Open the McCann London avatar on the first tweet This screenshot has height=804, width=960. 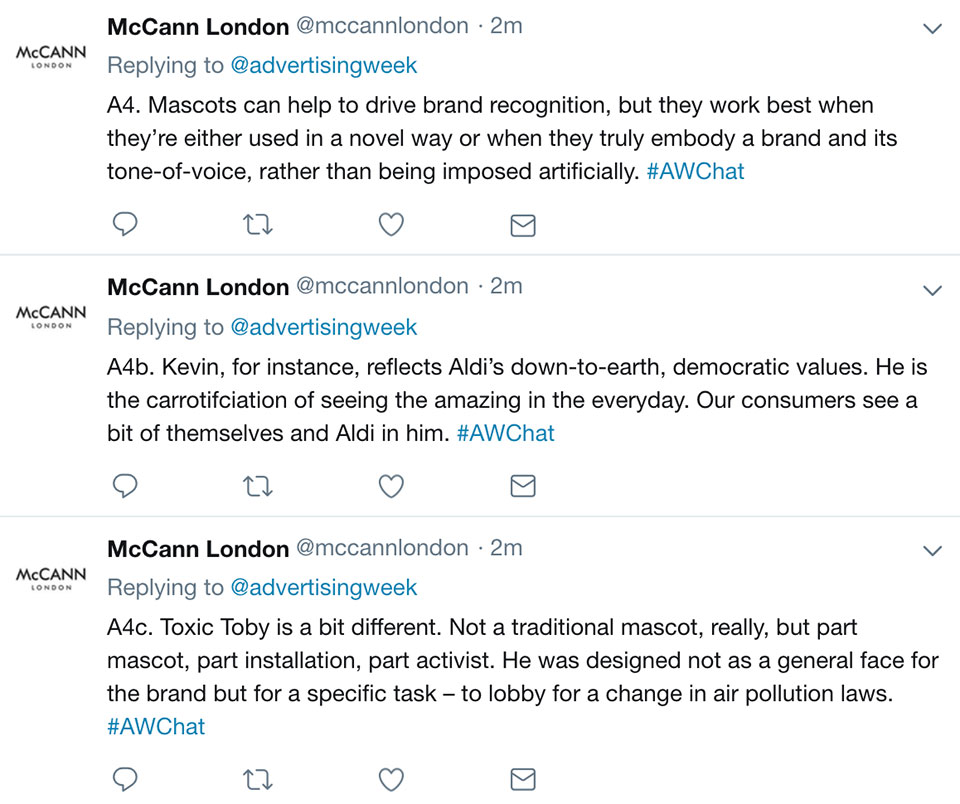click(x=51, y=56)
